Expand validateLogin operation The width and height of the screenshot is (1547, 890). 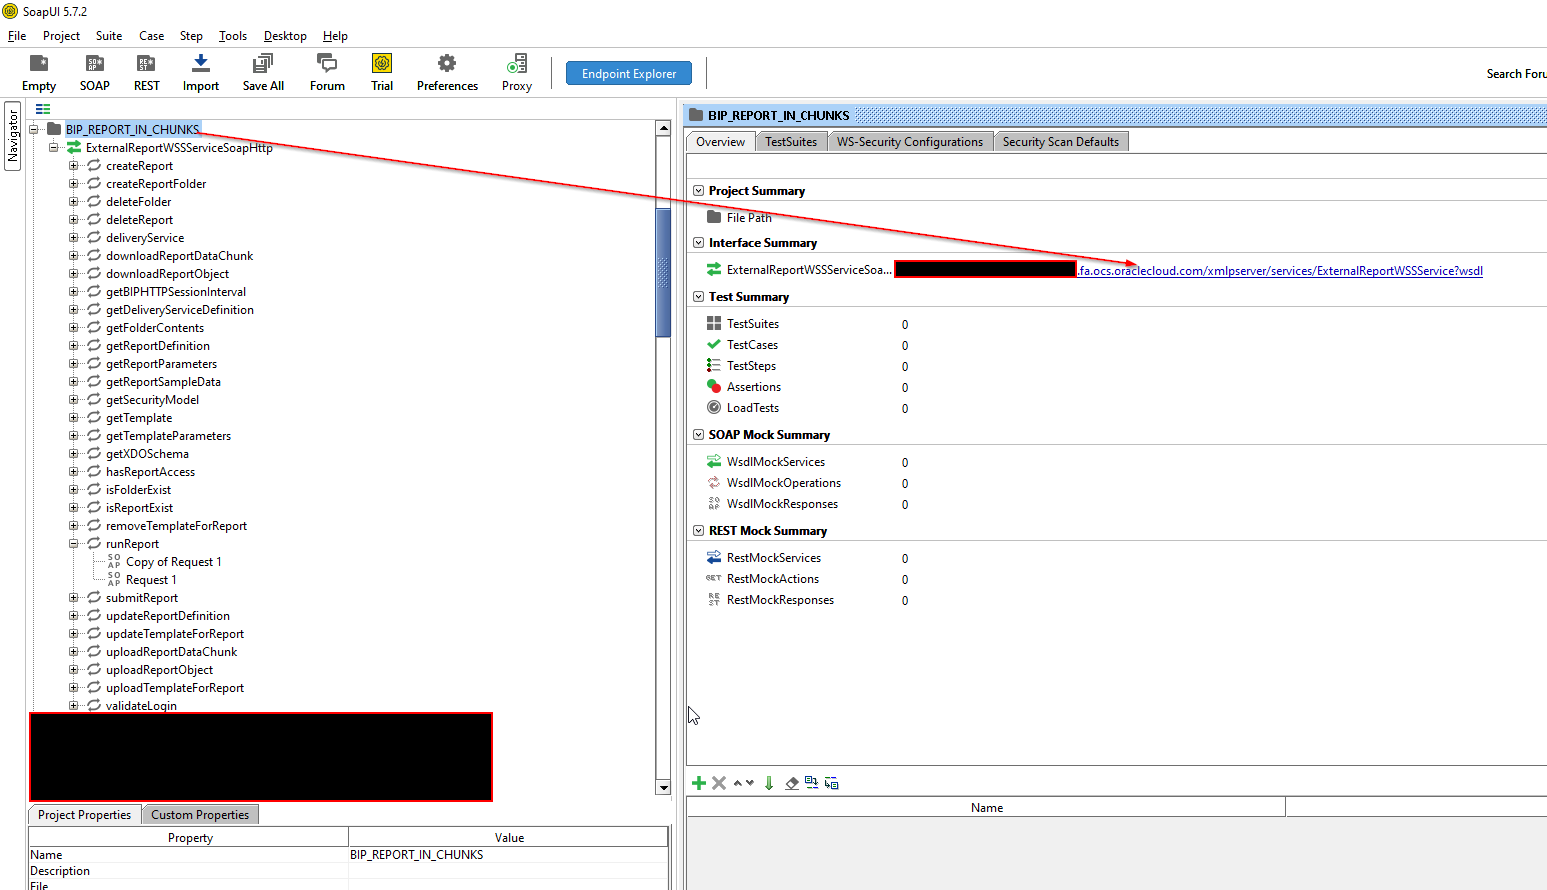coord(73,705)
